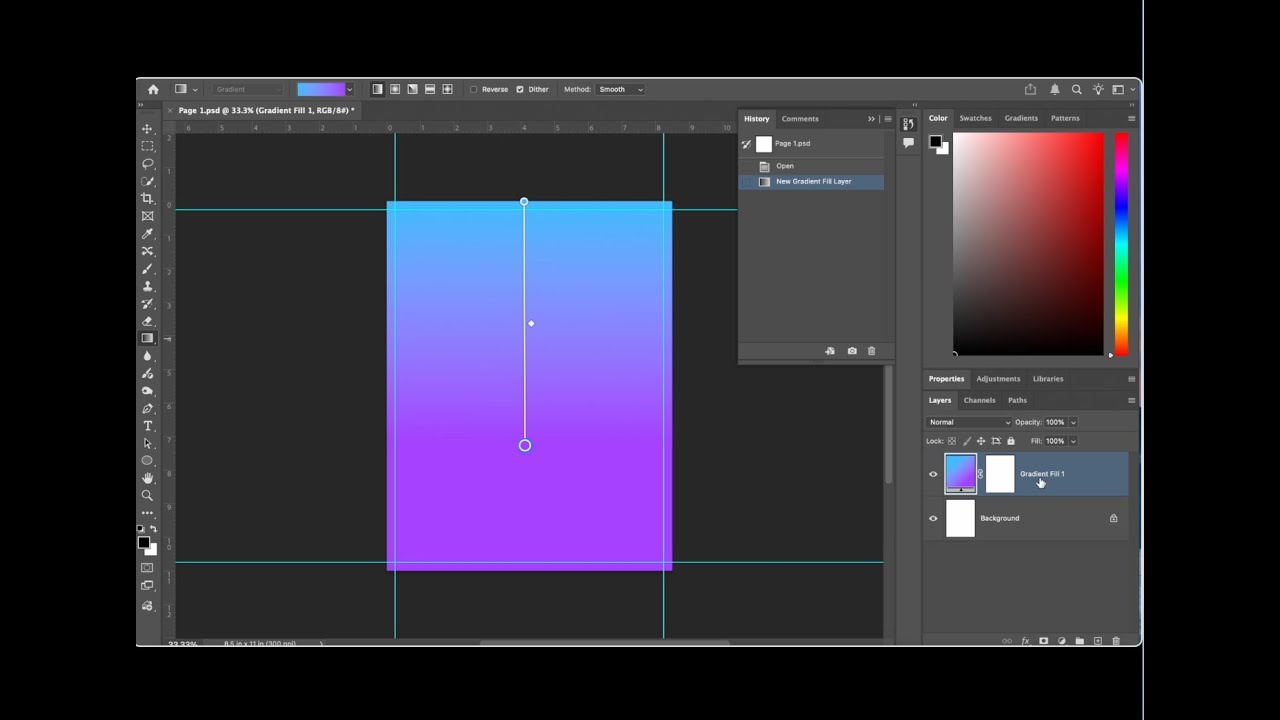This screenshot has height=720, width=1280.
Task: Create new snapshot in History panel
Action: coord(851,351)
